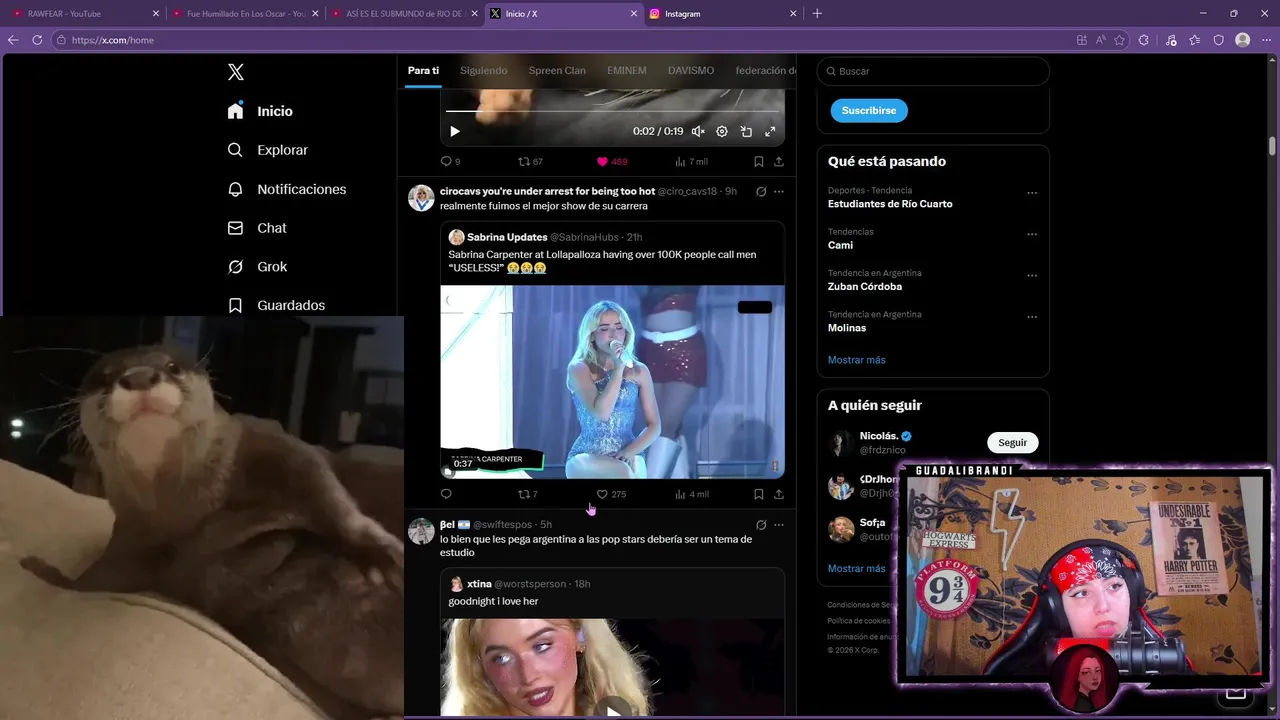This screenshot has height=720, width=1280.
Task: Open browser three-dot menu
Action: point(1266,40)
